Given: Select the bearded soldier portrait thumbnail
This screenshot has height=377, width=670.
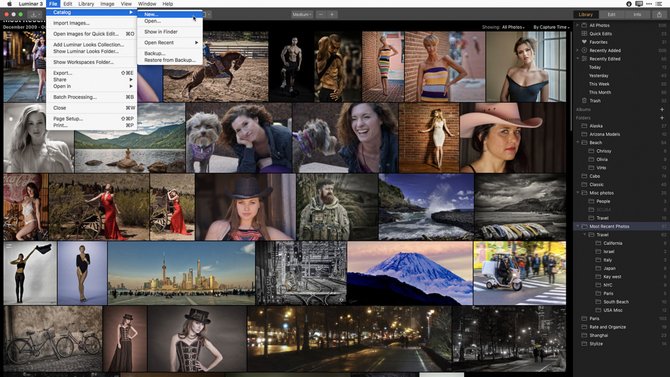Looking at the screenshot, I should 337,207.
